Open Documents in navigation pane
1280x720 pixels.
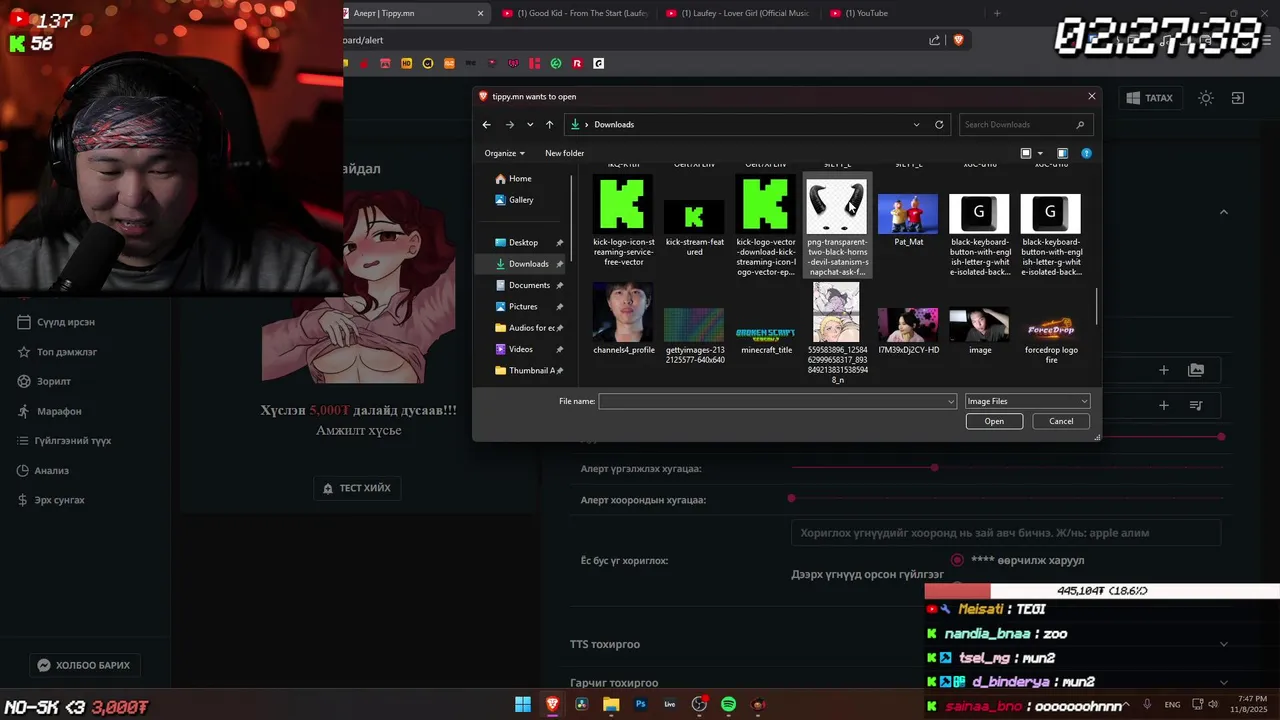click(529, 285)
